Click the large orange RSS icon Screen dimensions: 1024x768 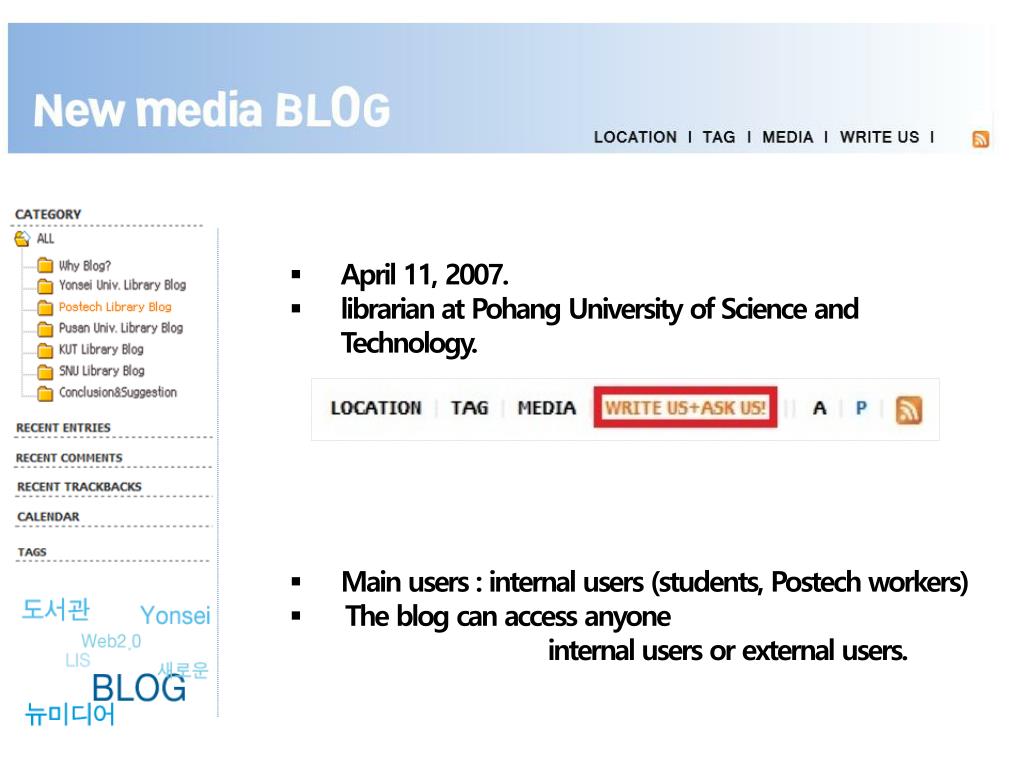pyautogui.click(x=908, y=410)
